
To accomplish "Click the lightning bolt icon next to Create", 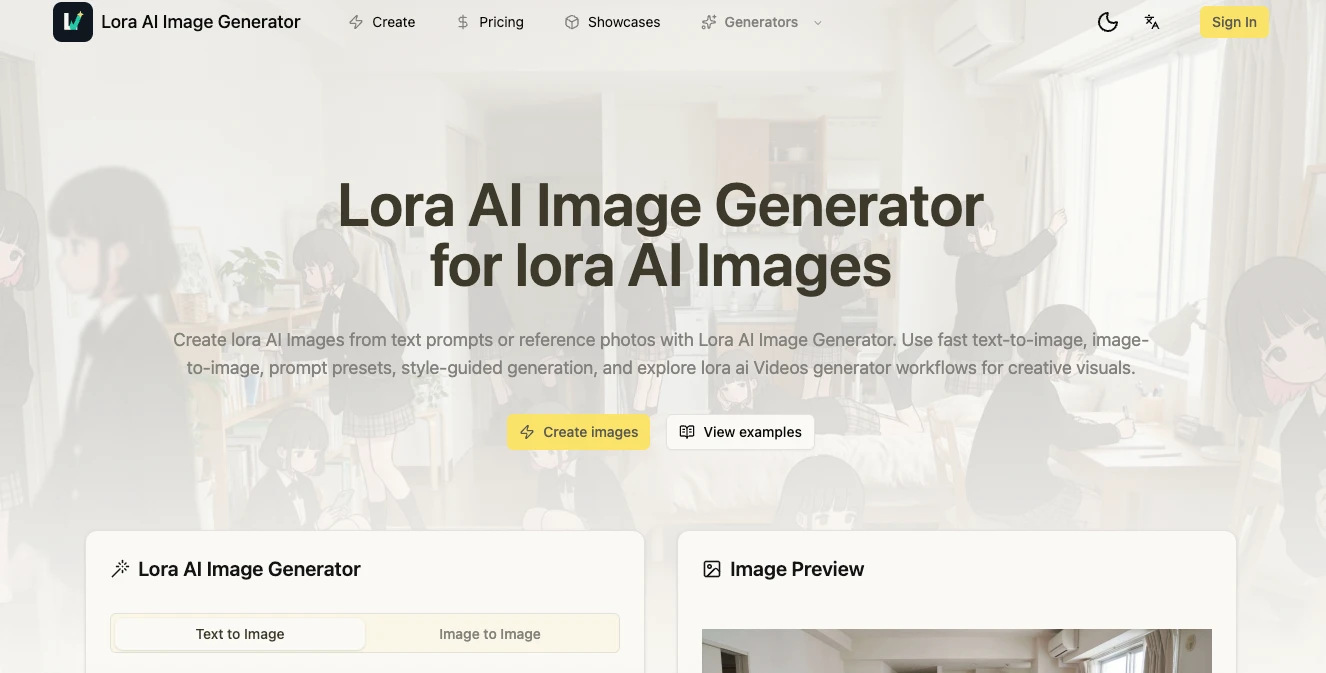I will tap(356, 22).
